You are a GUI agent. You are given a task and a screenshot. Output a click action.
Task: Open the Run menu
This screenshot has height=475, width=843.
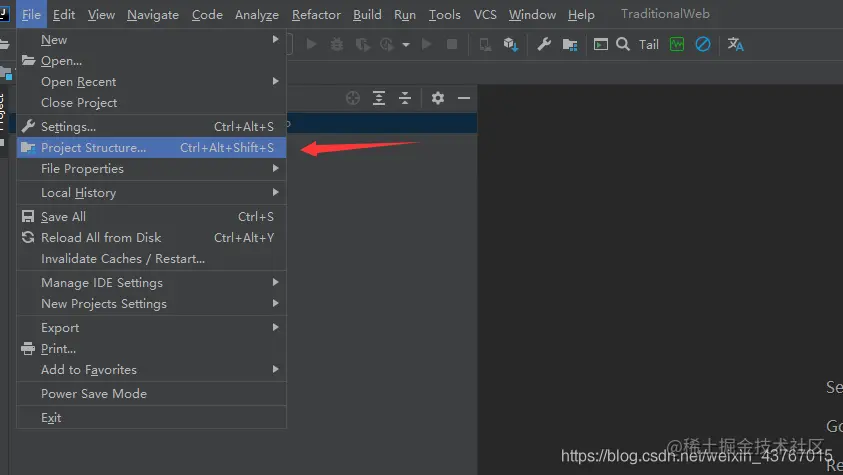[405, 15]
